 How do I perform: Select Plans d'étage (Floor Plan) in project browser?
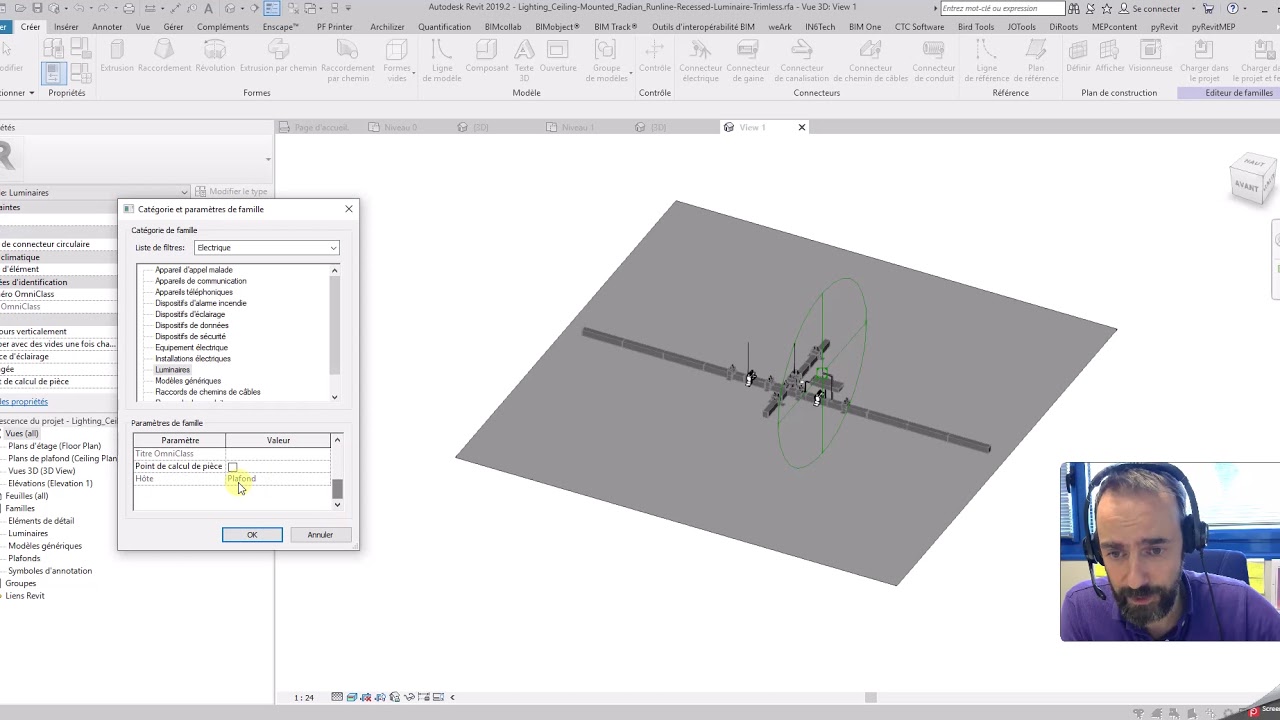pyautogui.click(x=55, y=446)
